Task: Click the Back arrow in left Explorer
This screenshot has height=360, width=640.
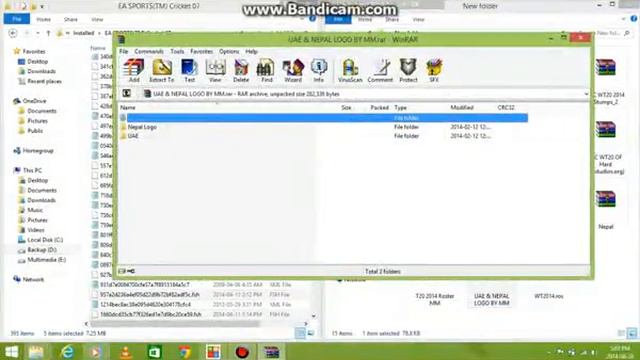Action: point(13,33)
